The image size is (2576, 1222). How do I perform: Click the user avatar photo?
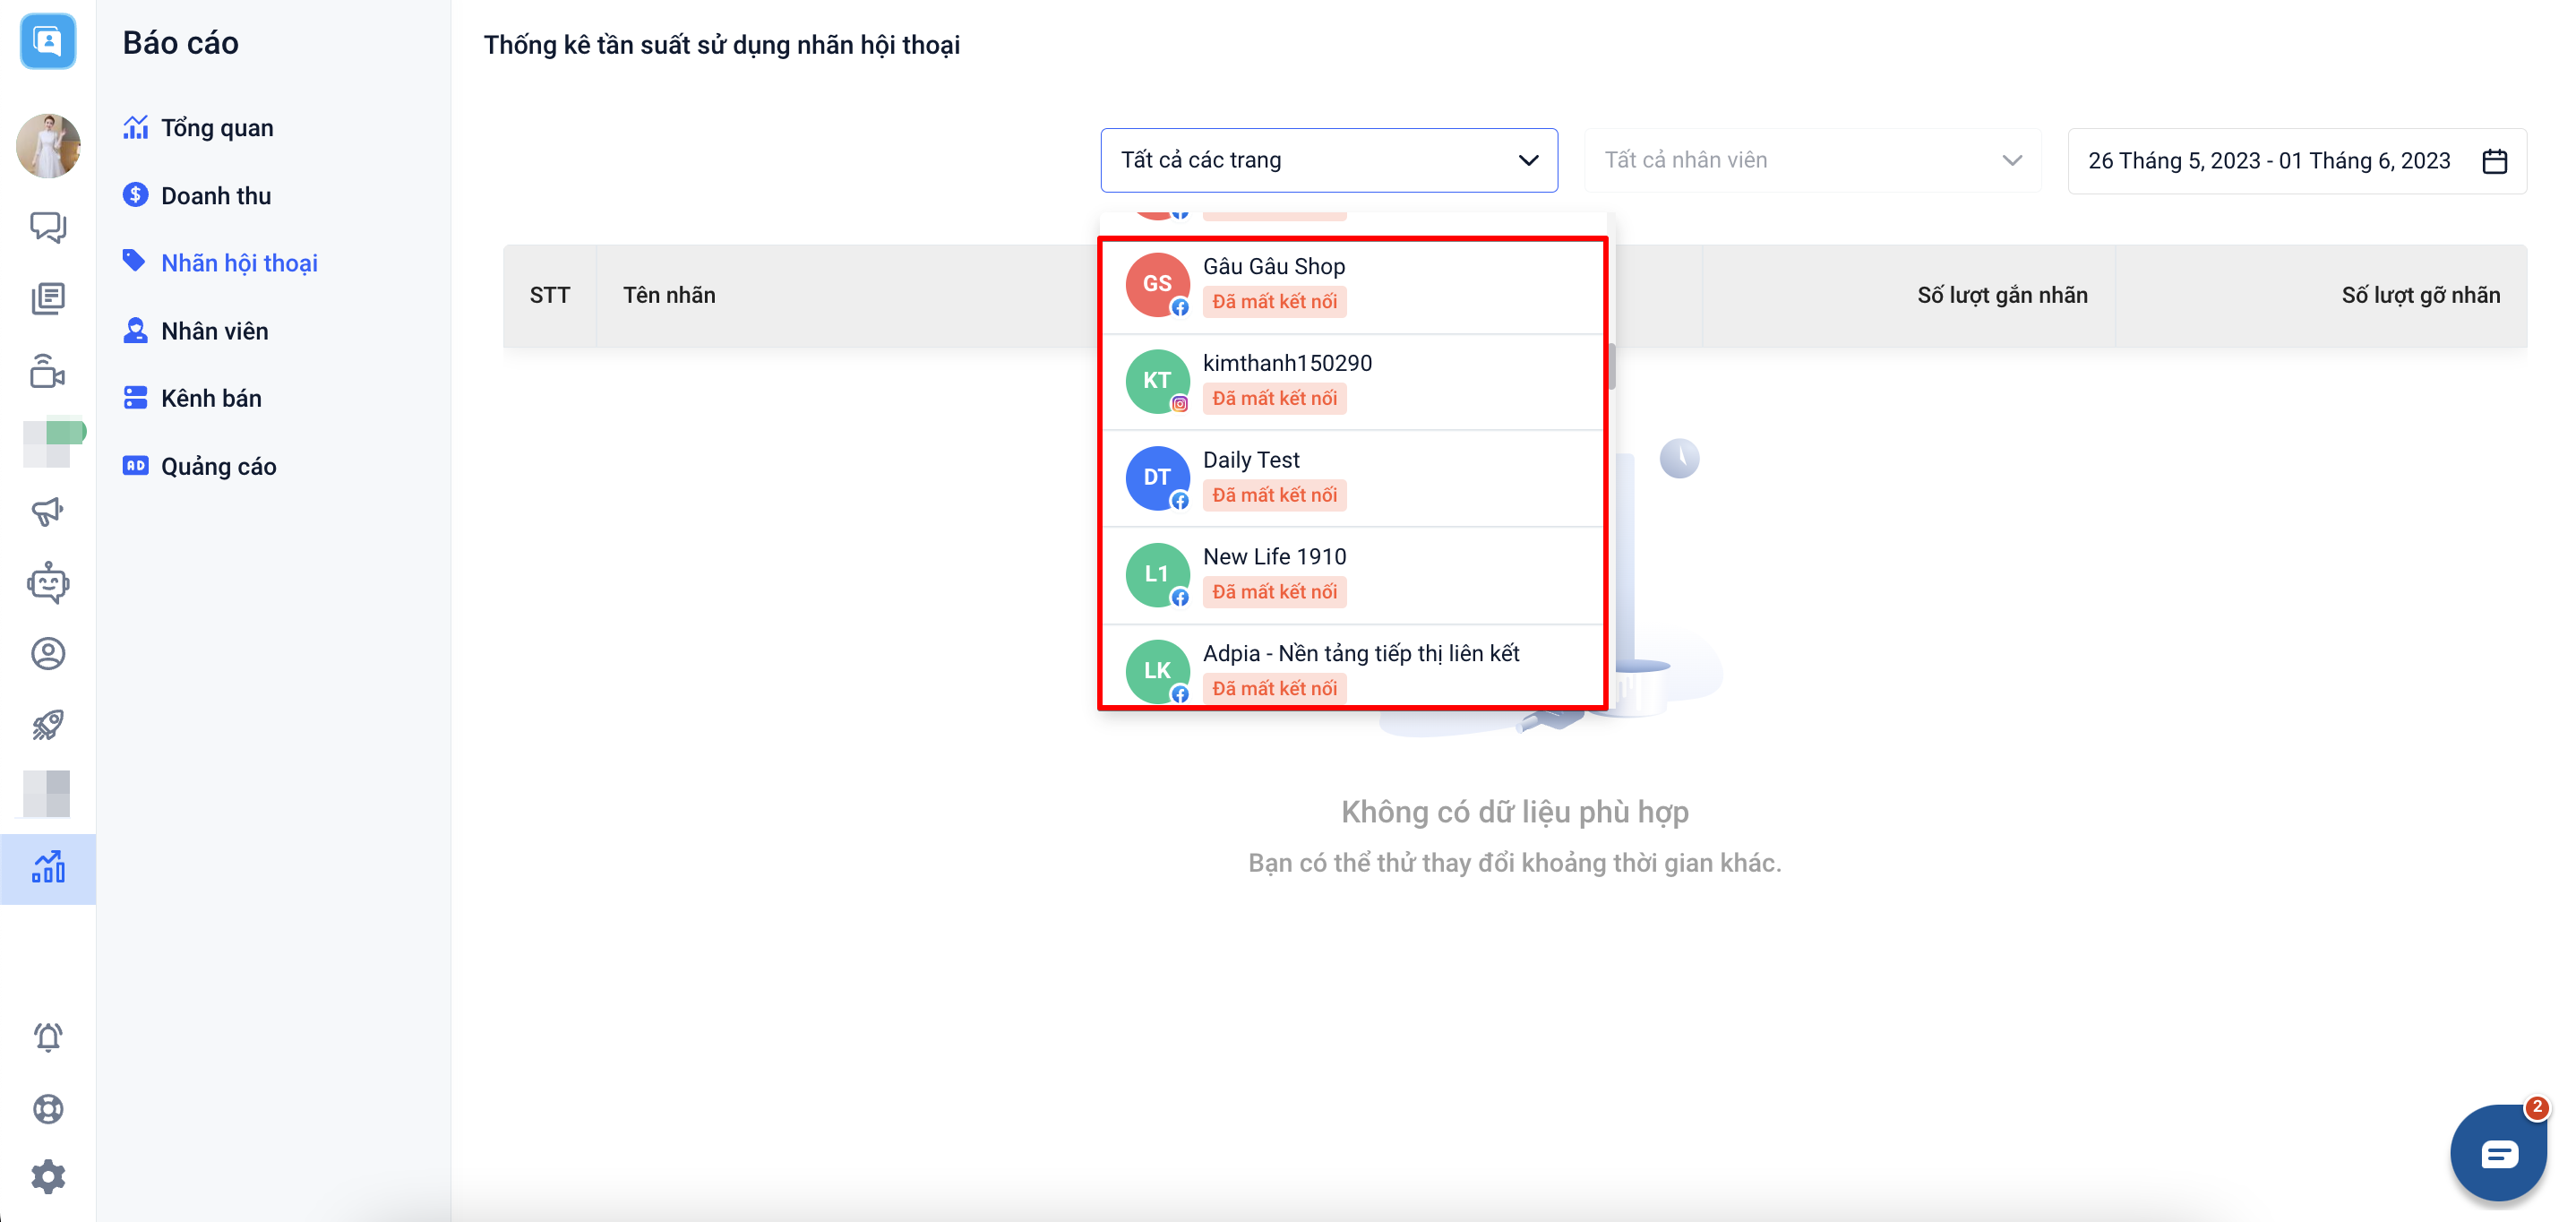[x=48, y=146]
